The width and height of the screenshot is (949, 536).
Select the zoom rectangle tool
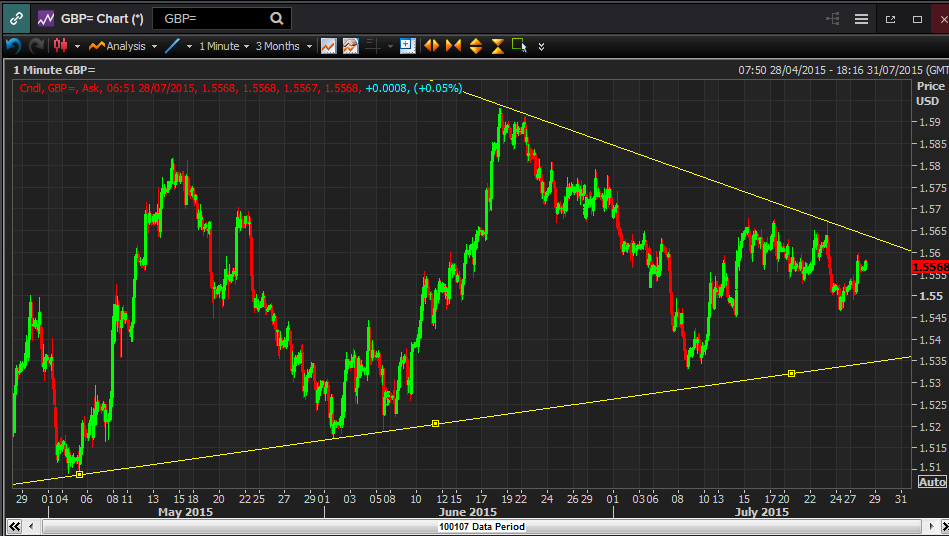(x=519, y=45)
